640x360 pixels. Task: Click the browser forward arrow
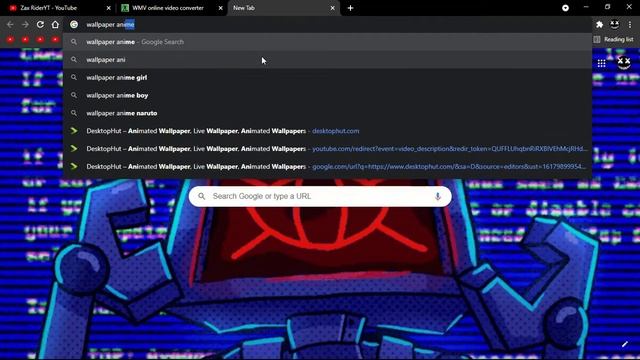(25, 24)
